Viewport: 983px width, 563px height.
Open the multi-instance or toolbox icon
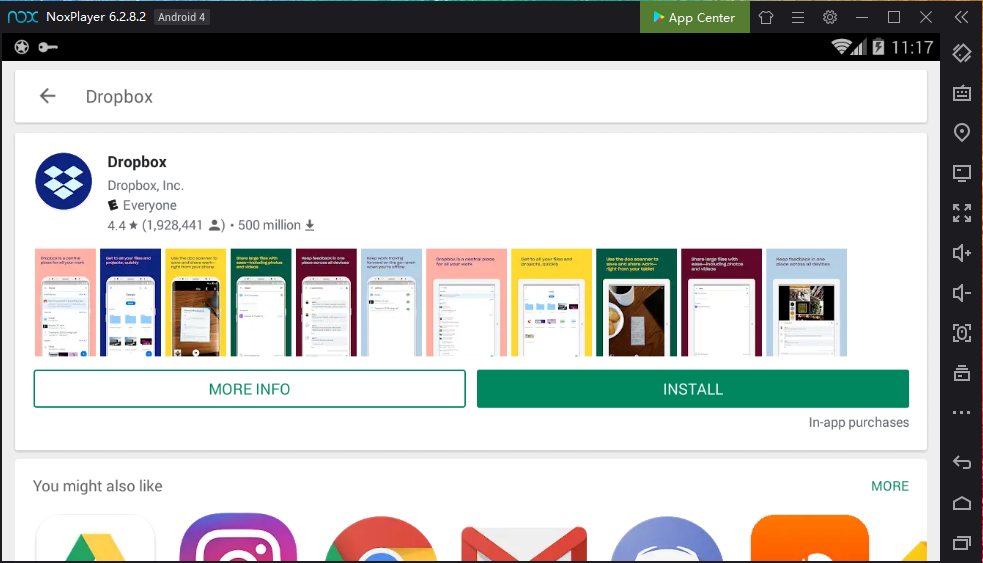962,373
